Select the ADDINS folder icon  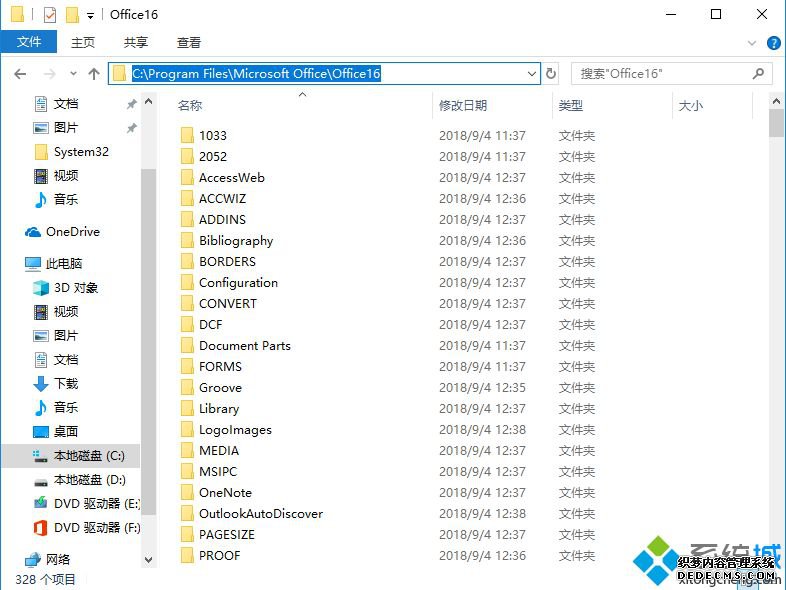point(187,220)
